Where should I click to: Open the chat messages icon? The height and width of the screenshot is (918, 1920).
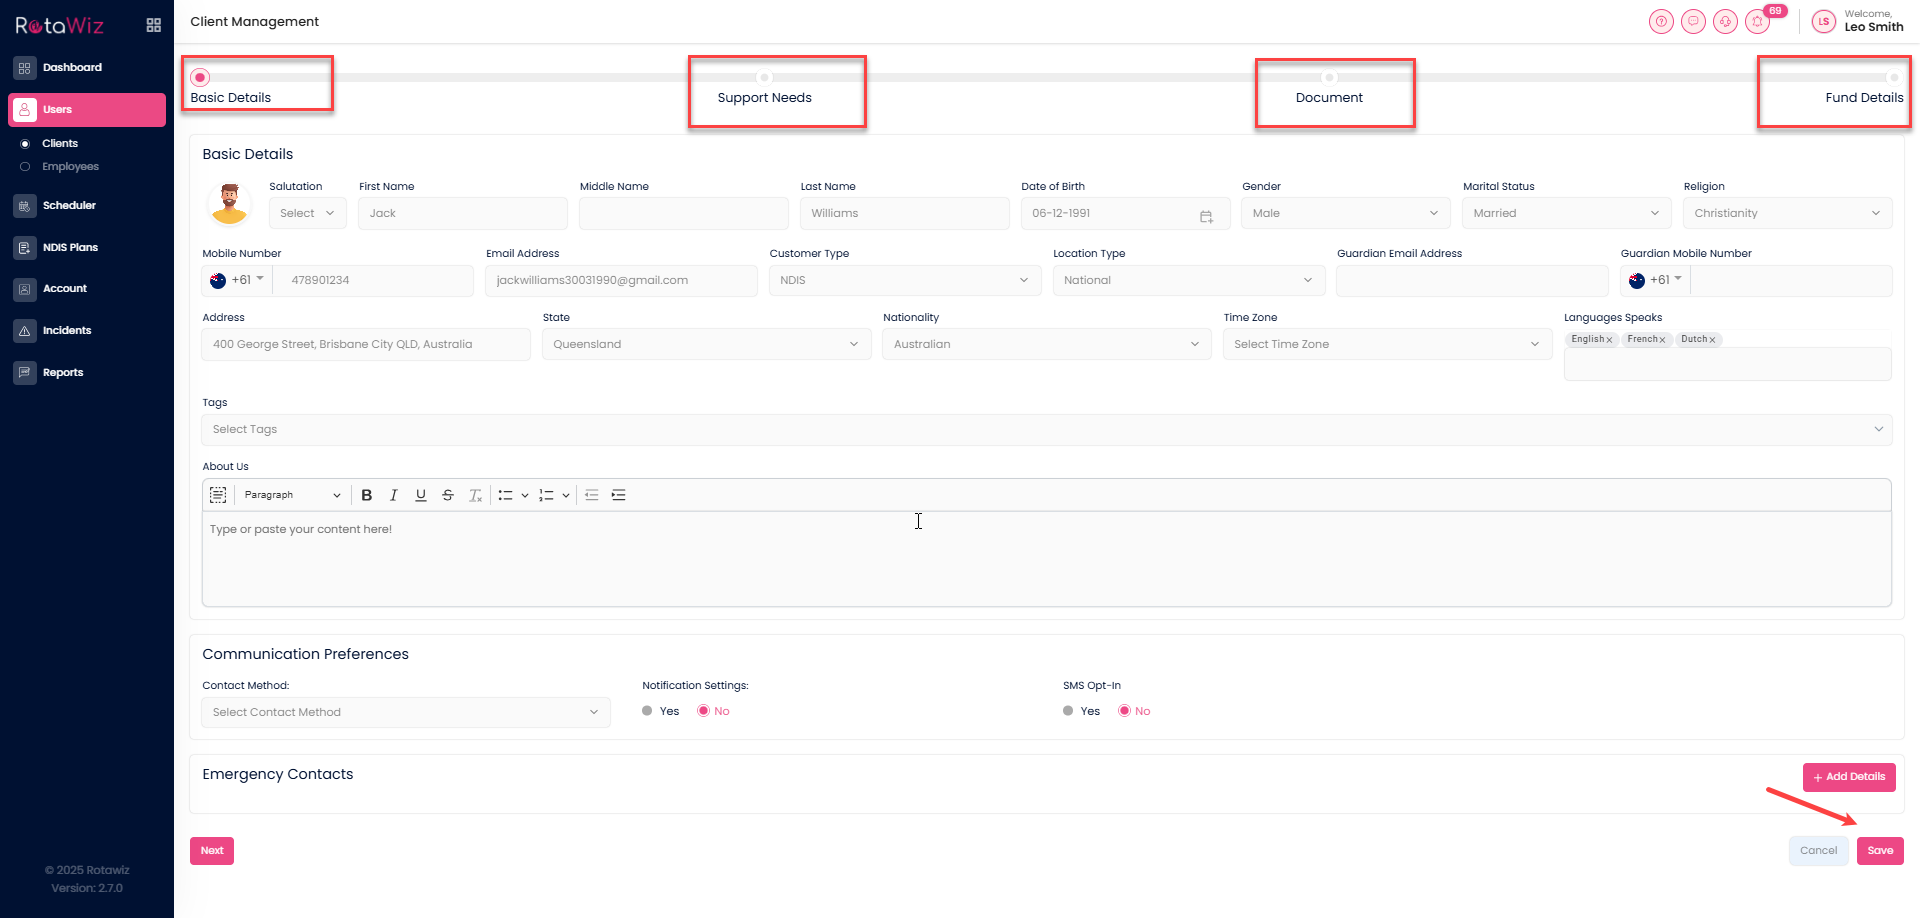tap(1693, 21)
